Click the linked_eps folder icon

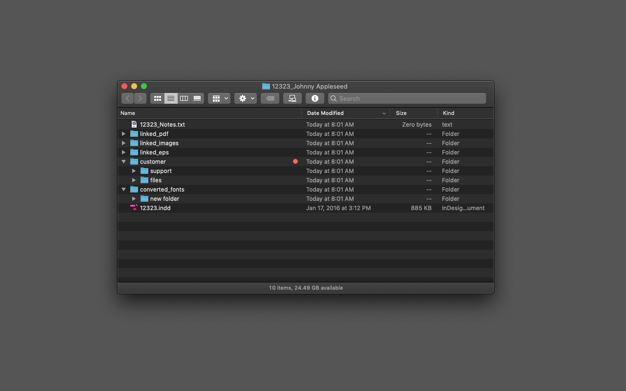click(x=134, y=152)
